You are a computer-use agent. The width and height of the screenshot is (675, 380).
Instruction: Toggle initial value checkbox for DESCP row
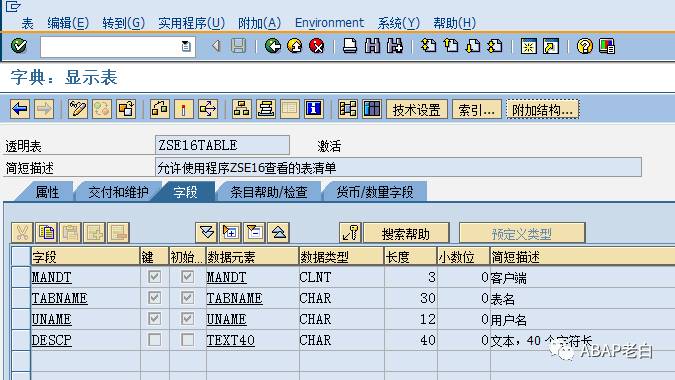187,340
